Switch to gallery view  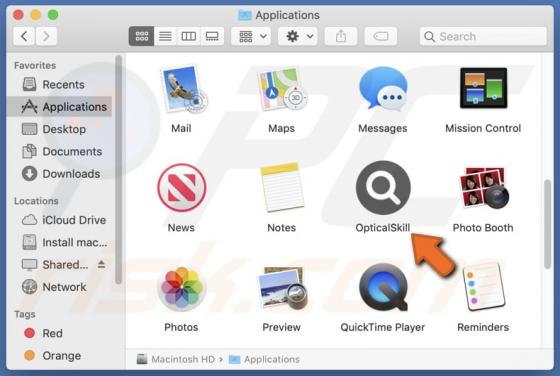(x=212, y=36)
